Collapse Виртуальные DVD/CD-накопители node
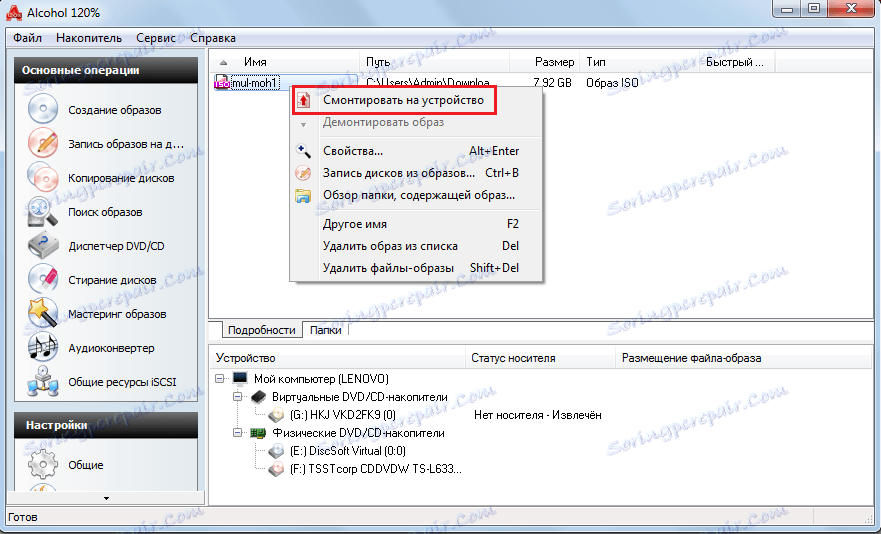 (238, 397)
